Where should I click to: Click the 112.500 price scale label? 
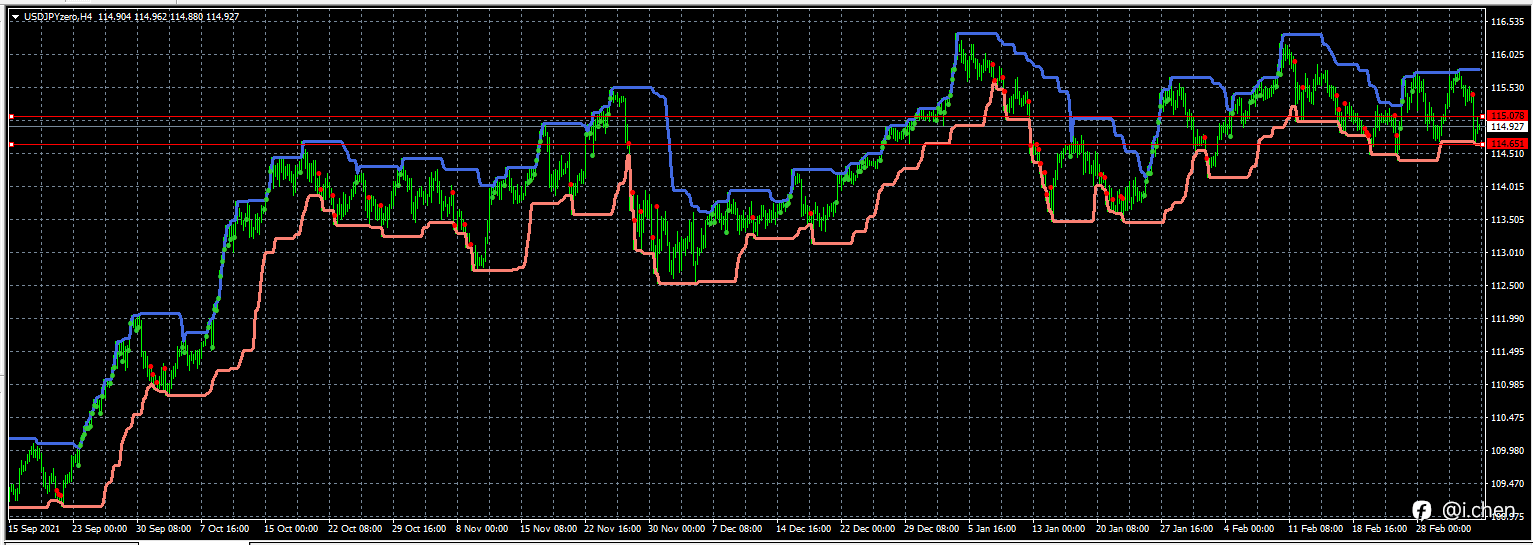(x=1506, y=285)
